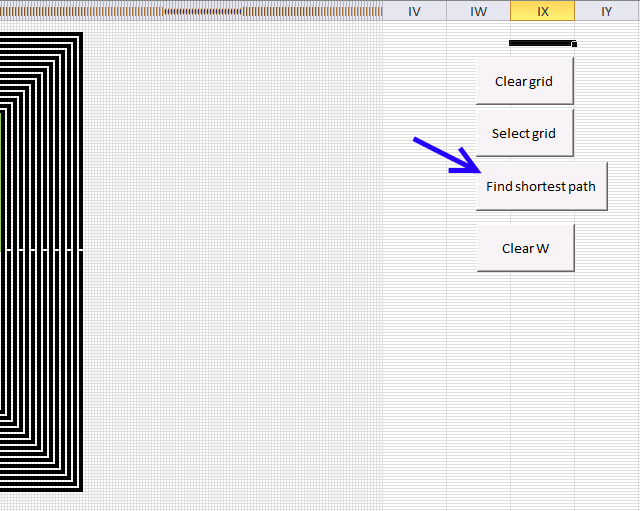Click the Clear grid button
The width and height of the screenshot is (640, 511).
point(525,81)
